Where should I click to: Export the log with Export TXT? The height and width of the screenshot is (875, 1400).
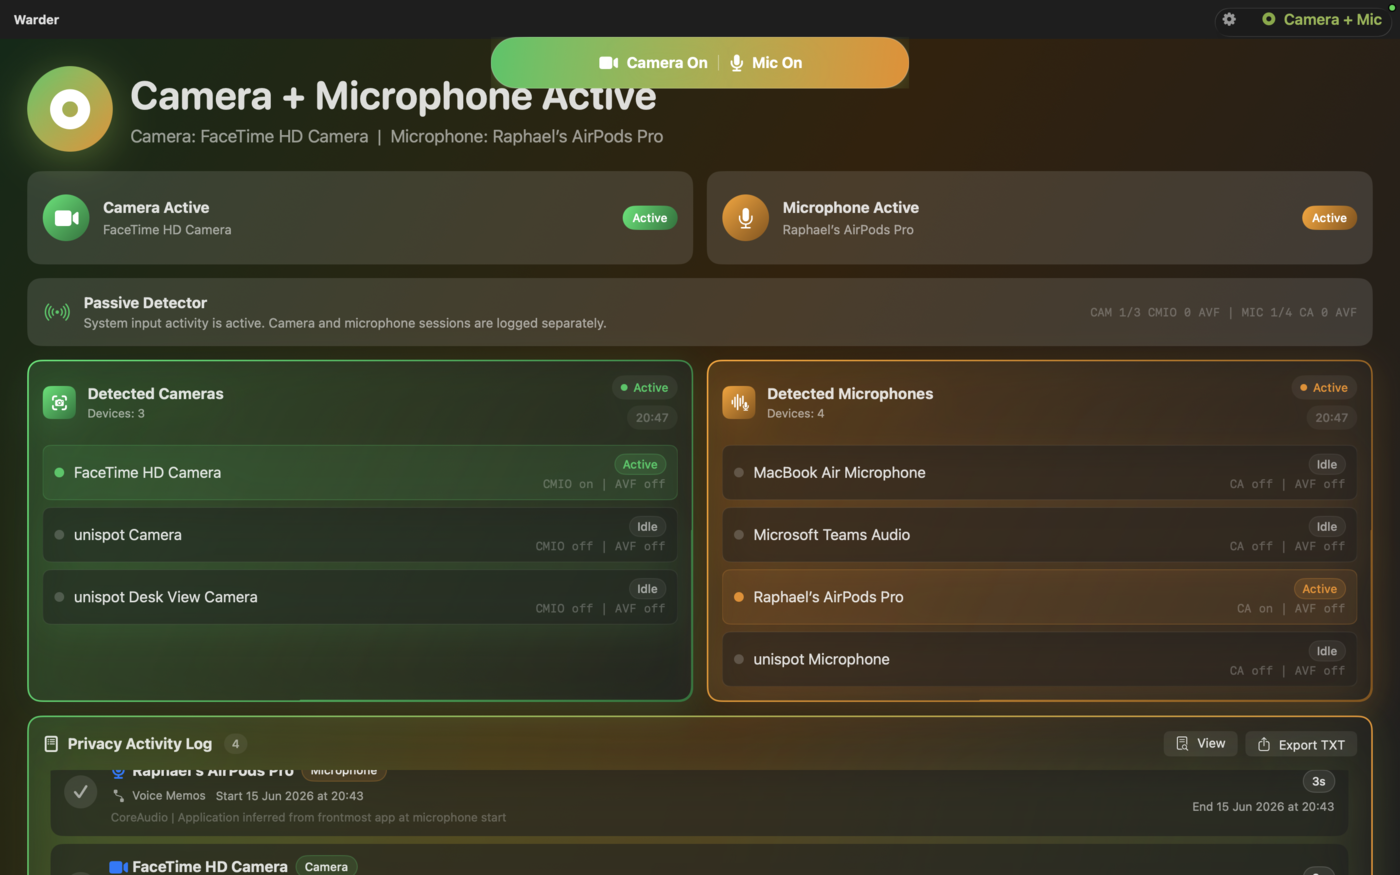coord(1301,744)
